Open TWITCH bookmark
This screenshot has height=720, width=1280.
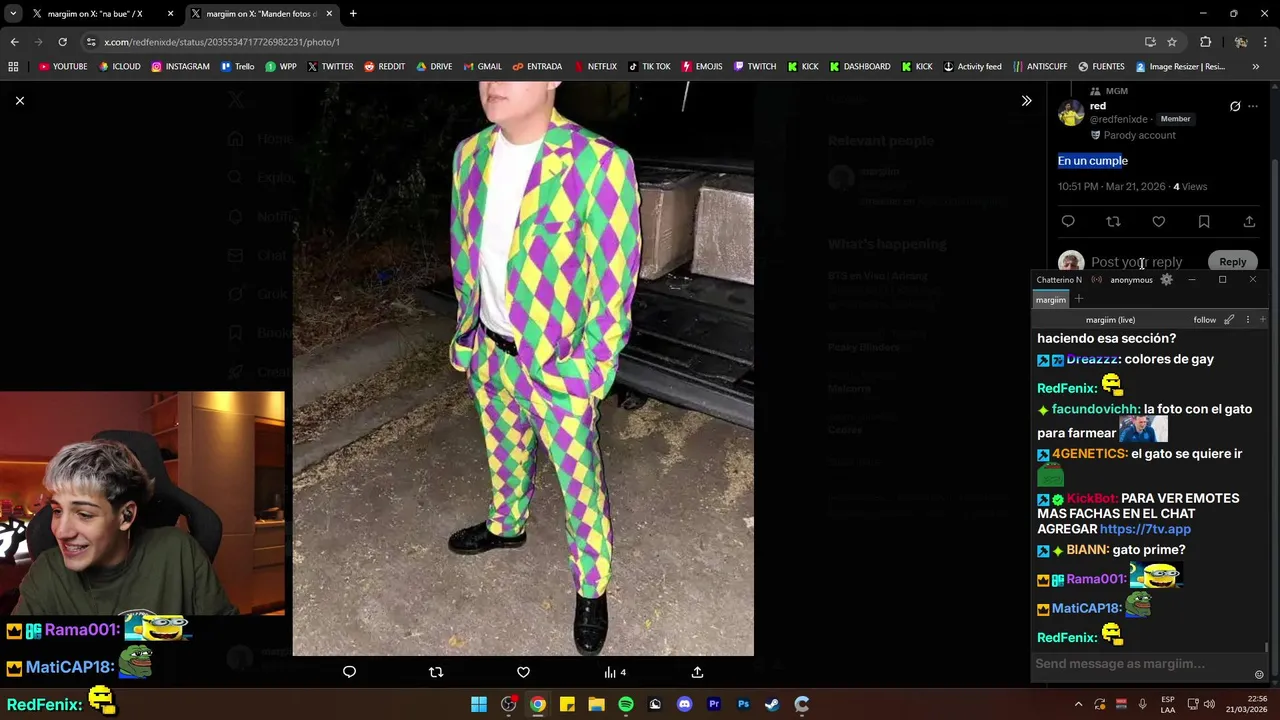point(754,67)
